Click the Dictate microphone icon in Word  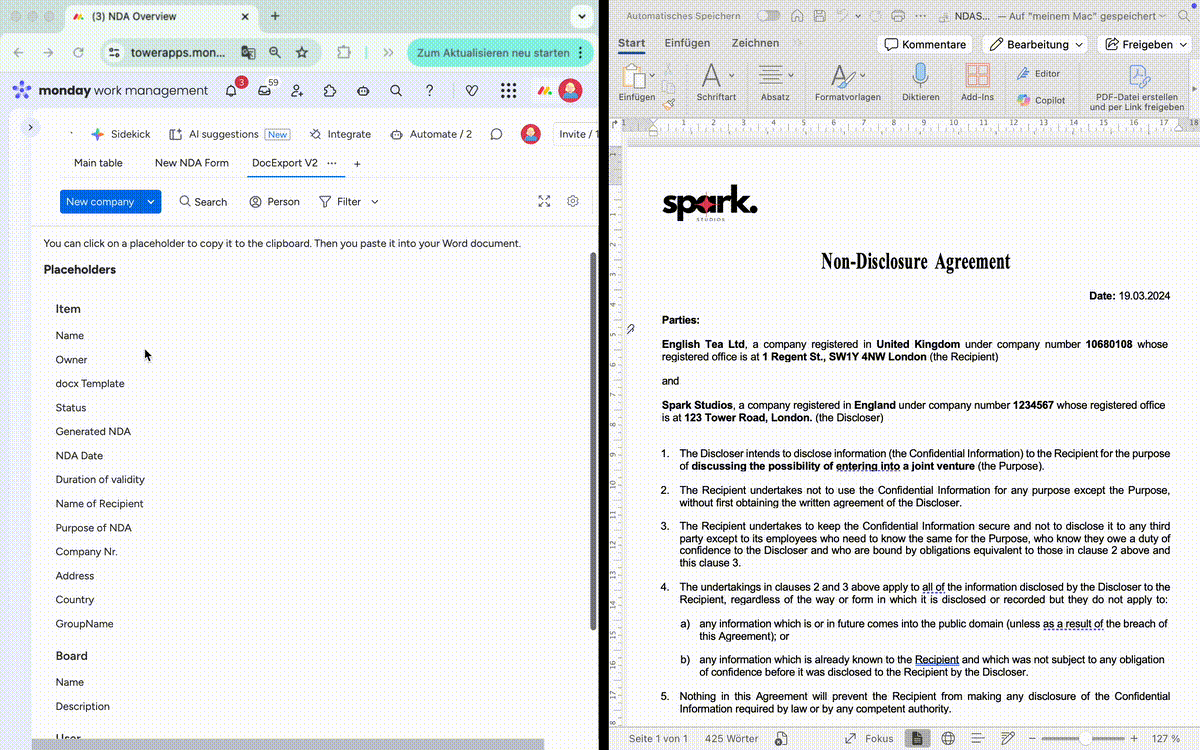click(920, 77)
